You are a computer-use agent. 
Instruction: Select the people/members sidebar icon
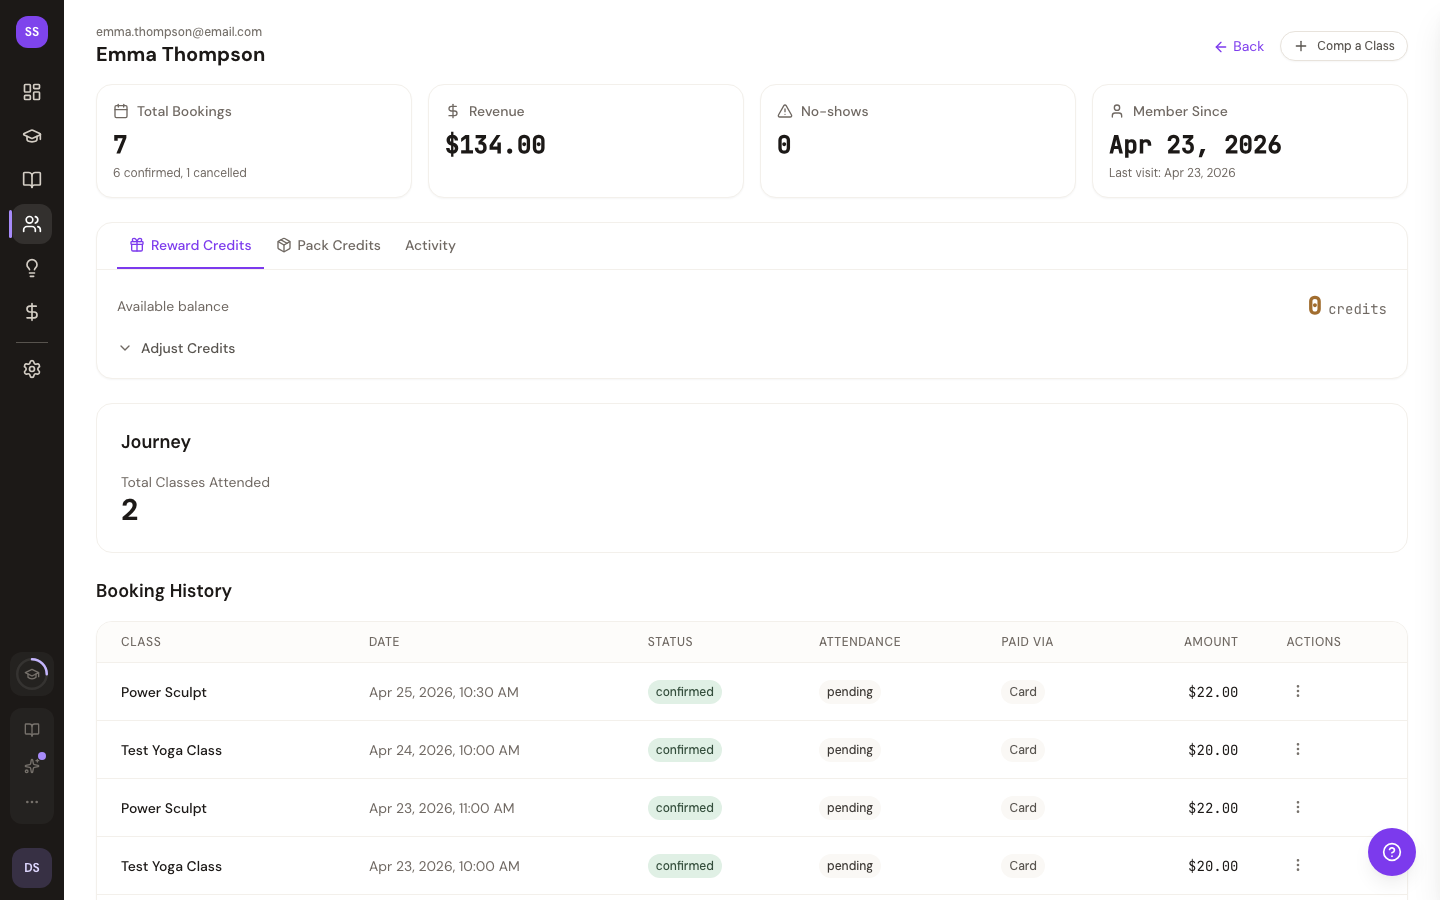click(x=32, y=224)
